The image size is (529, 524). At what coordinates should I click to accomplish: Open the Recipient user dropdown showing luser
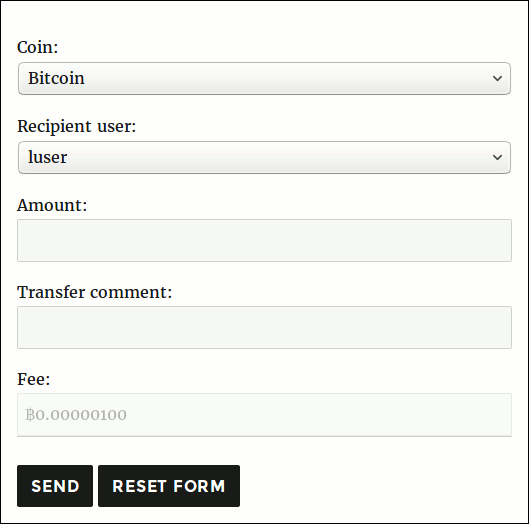pyautogui.click(x=264, y=158)
